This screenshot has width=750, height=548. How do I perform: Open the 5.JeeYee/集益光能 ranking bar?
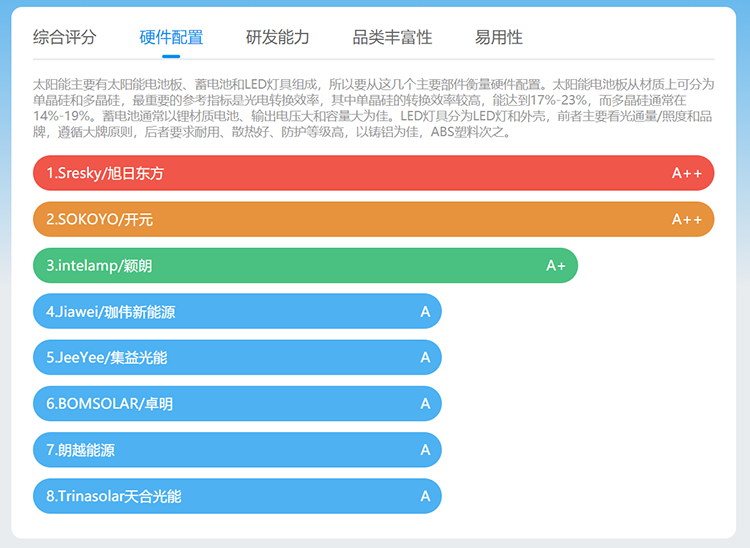point(237,358)
